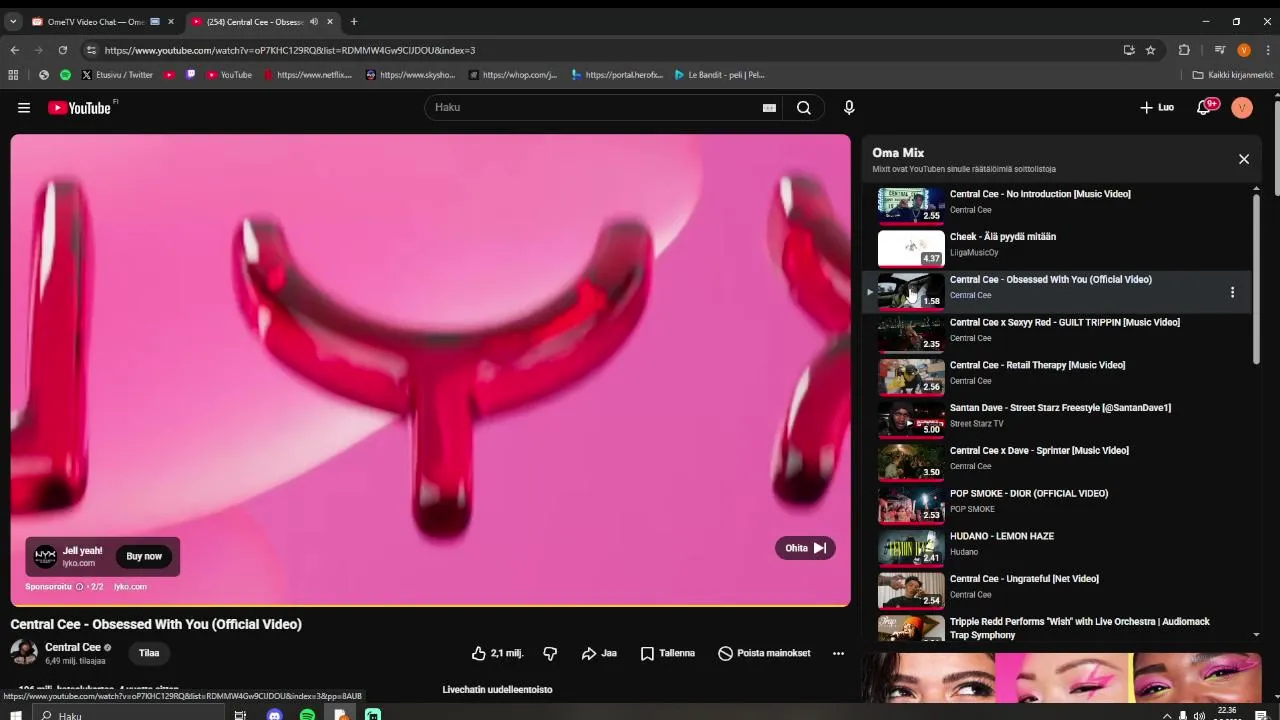Image resolution: width=1280 pixels, height=720 pixels.
Task: Open the on-screen keyboard in search box
Action: pos(769,108)
